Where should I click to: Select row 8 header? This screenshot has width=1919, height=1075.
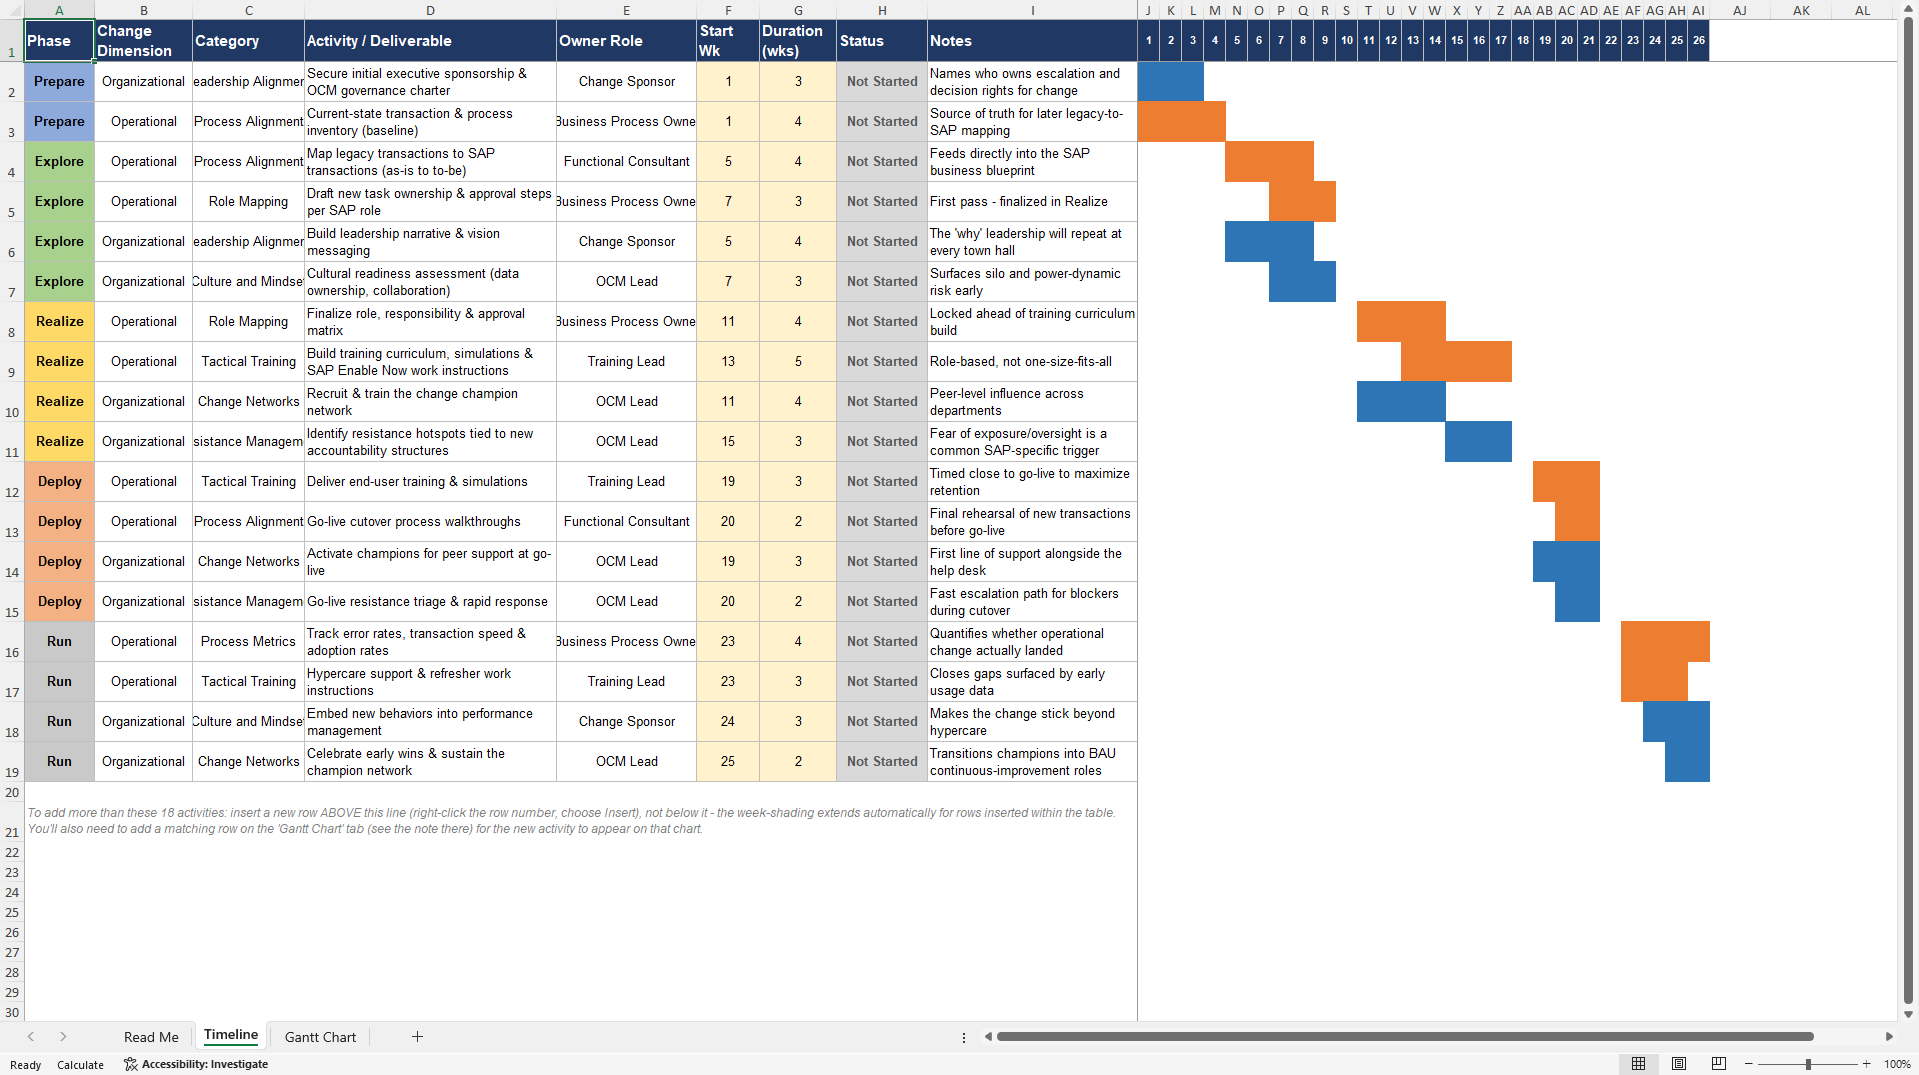pos(12,322)
